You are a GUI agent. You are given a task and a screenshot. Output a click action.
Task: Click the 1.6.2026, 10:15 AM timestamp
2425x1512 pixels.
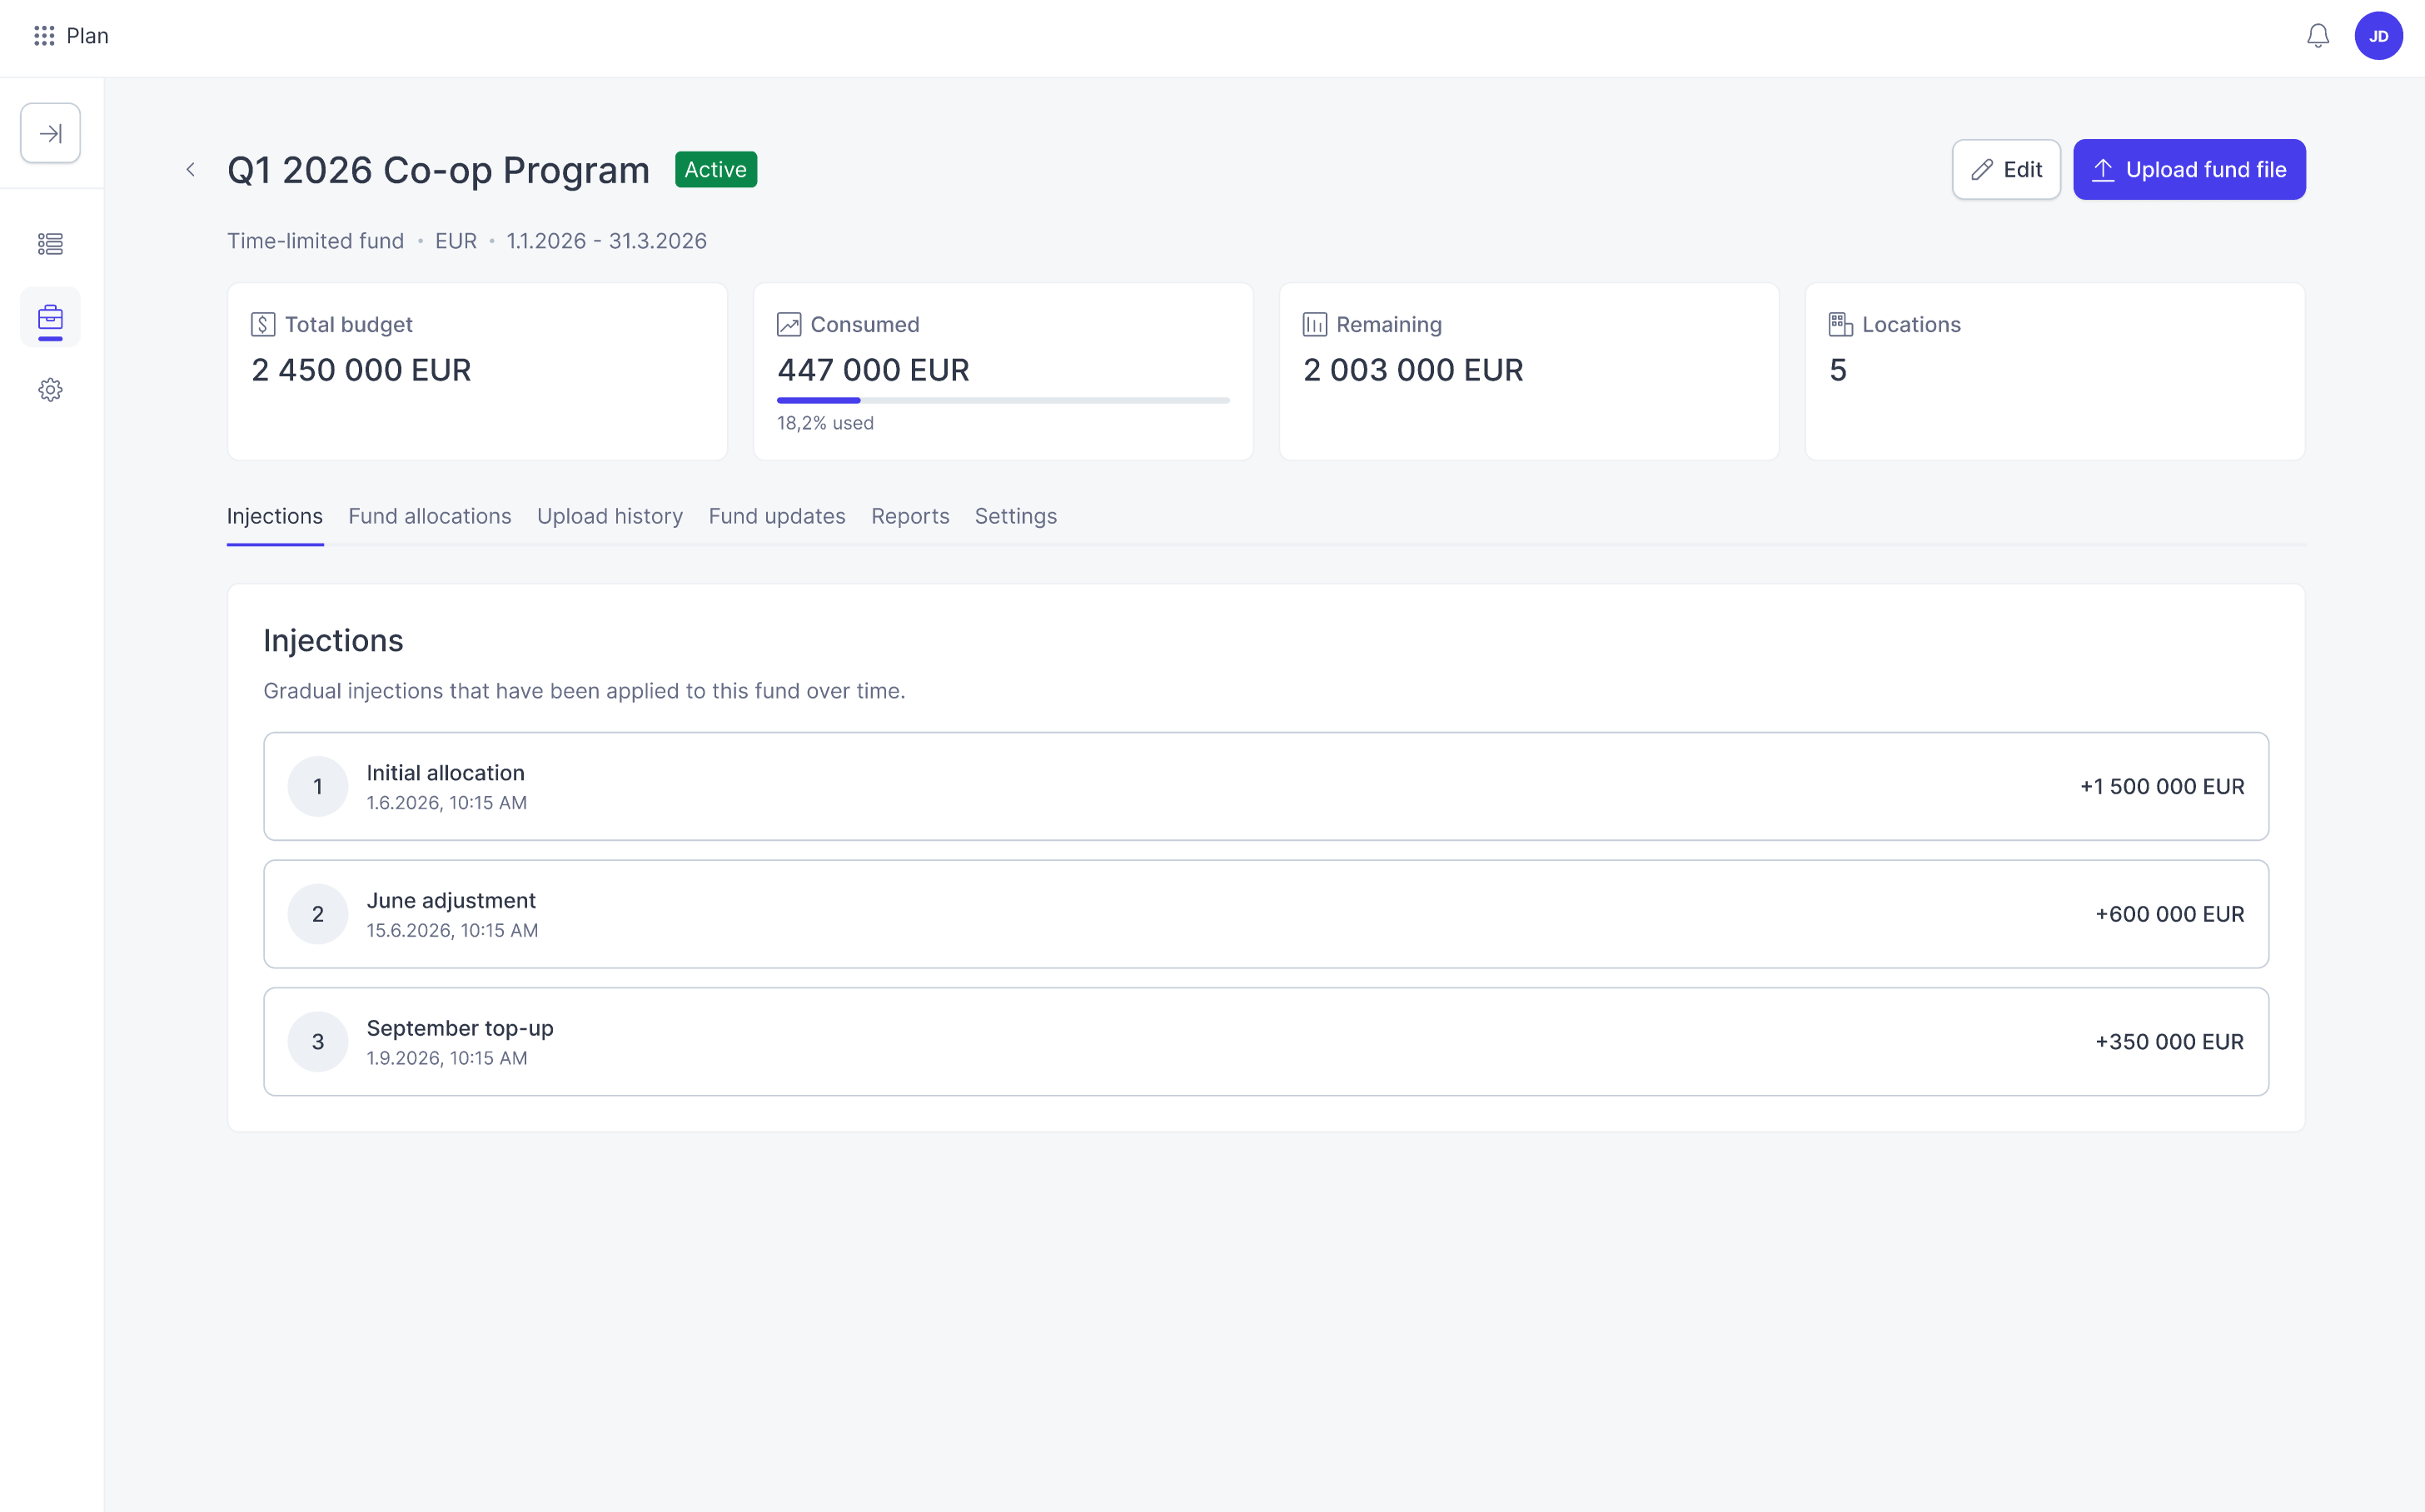447,803
